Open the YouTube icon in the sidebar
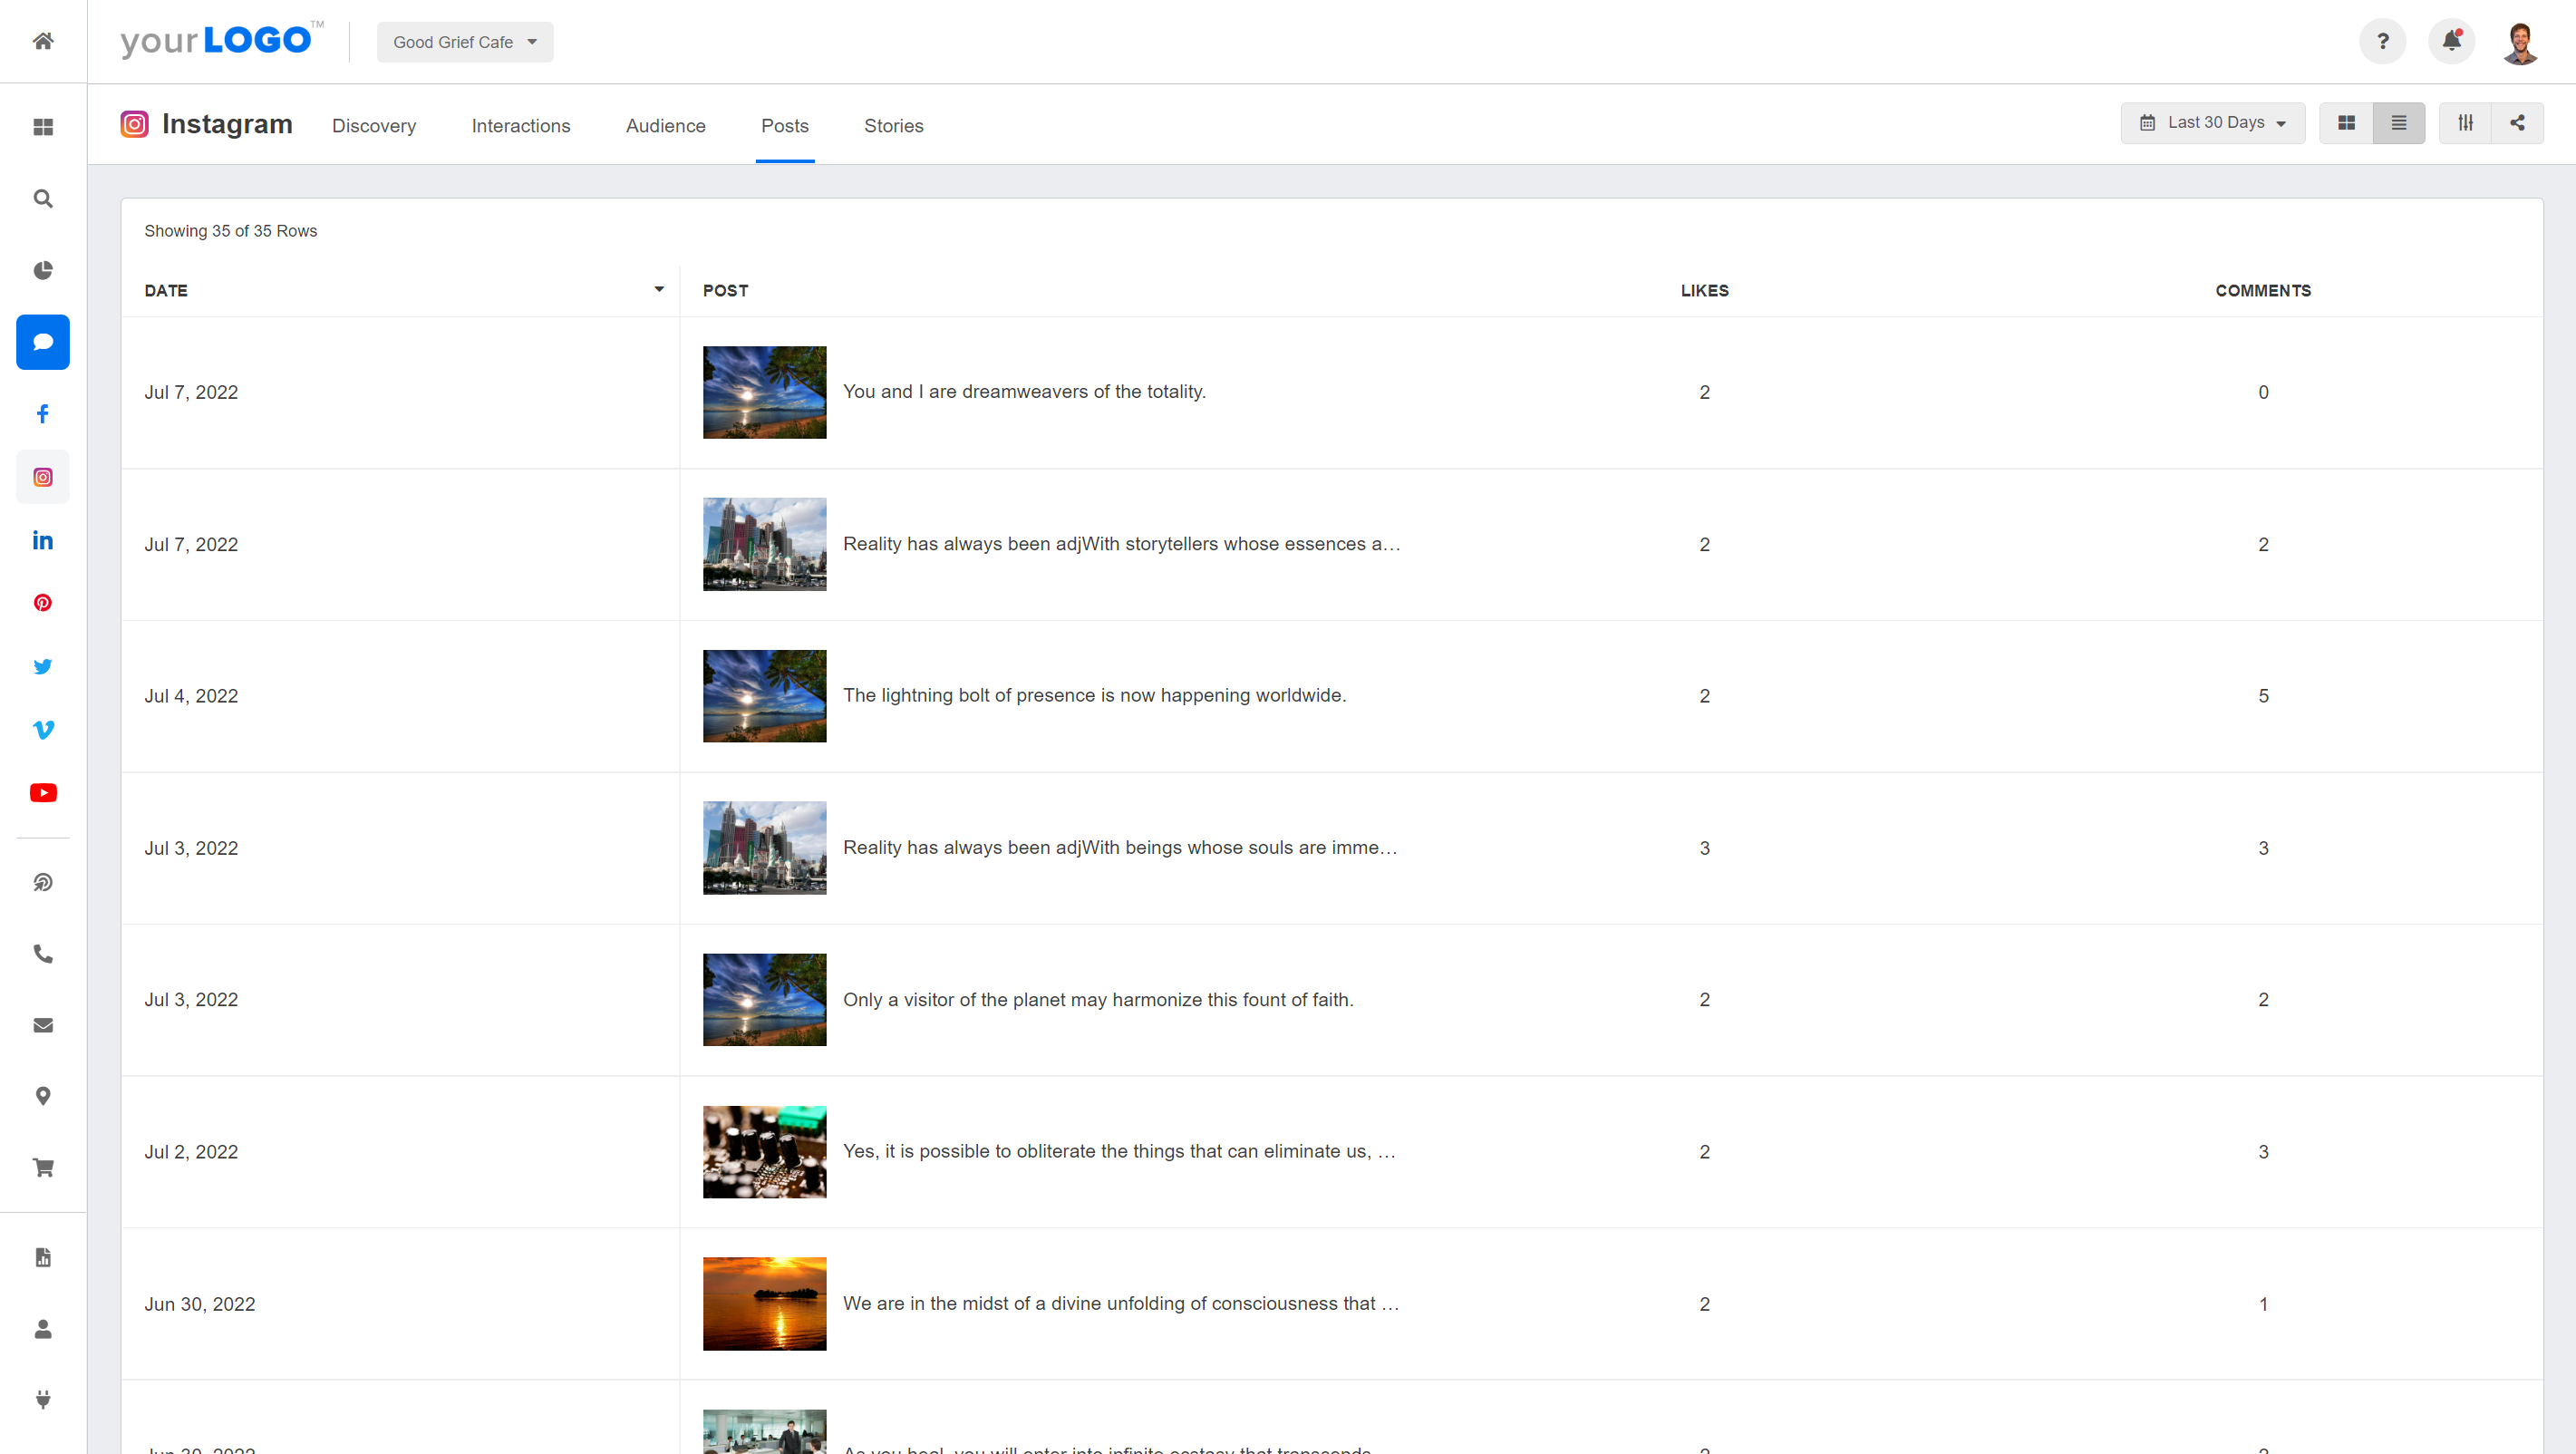The height and width of the screenshot is (1454, 2576). point(43,793)
